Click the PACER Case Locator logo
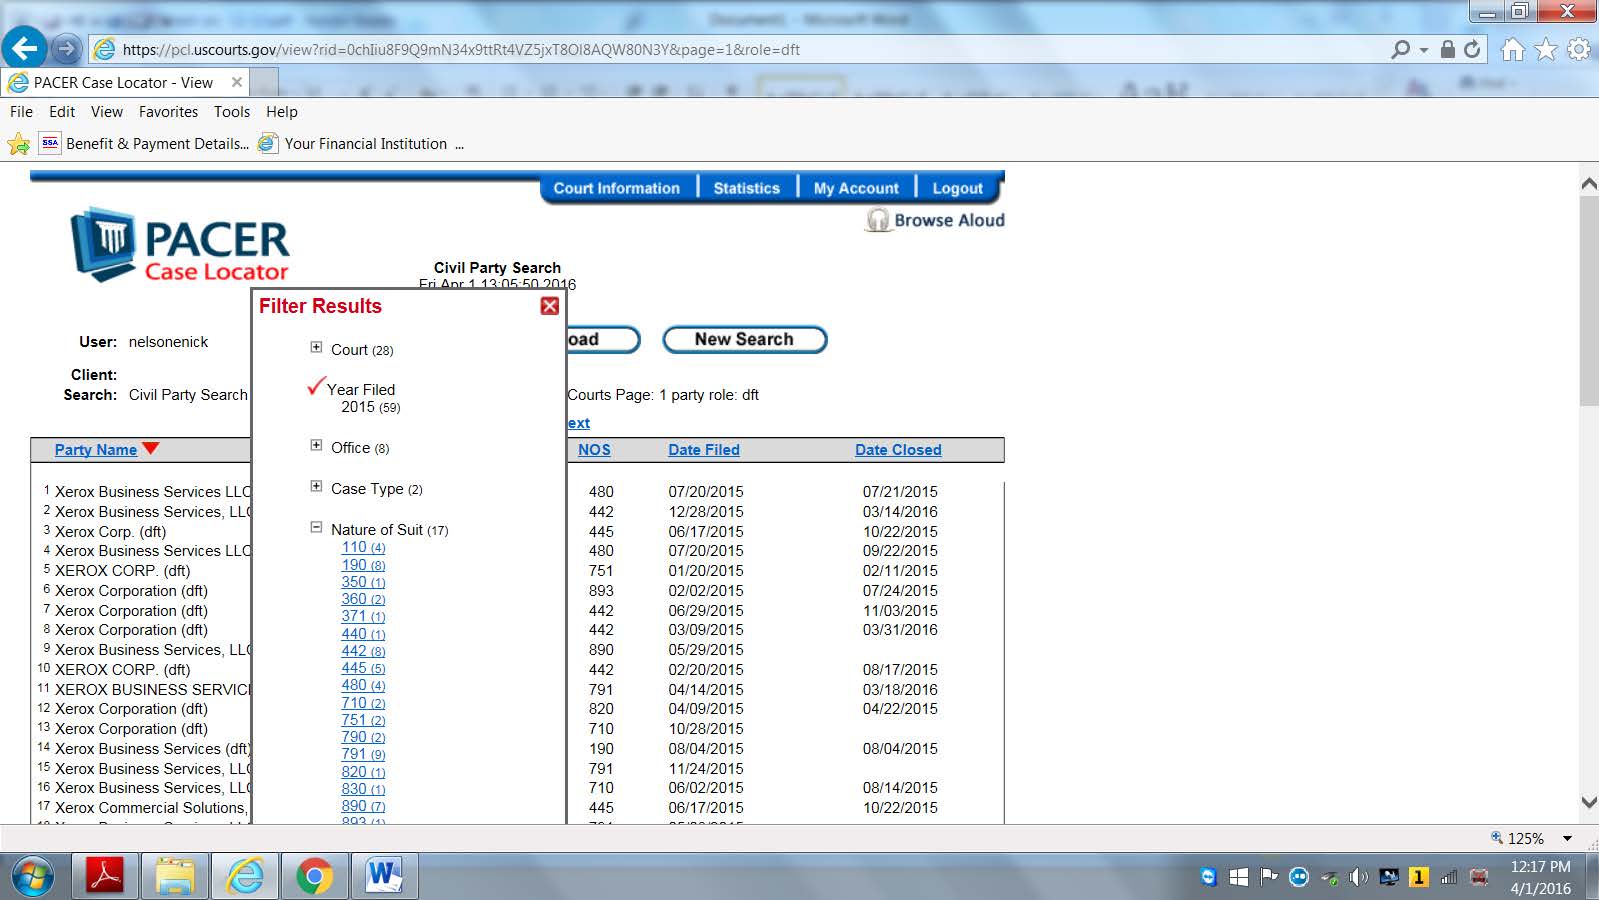 tap(180, 245)
